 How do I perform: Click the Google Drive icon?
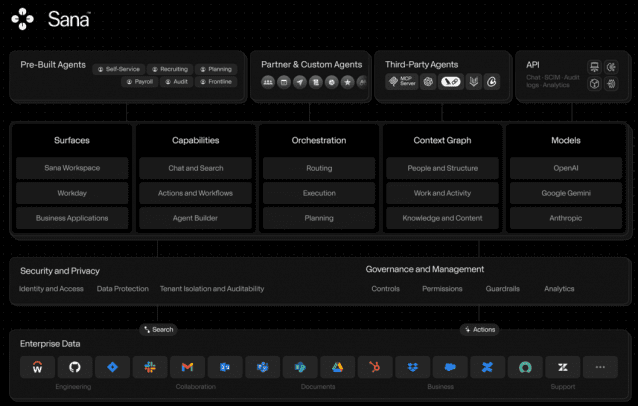click(338, 367)
